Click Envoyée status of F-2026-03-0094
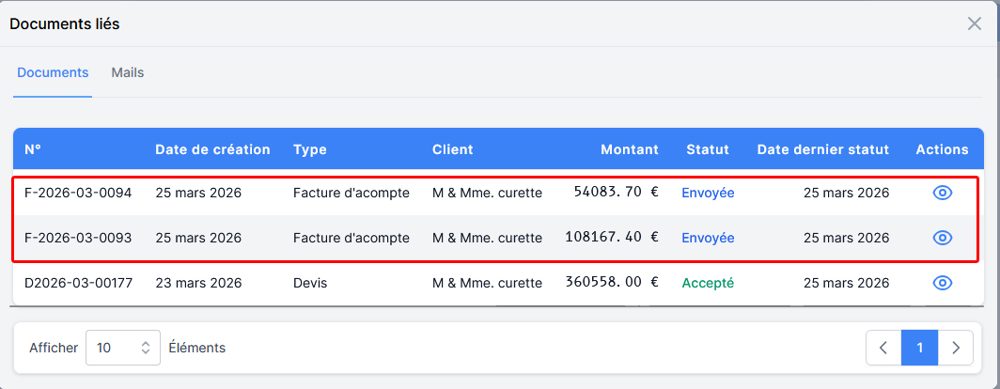1000x389 pixels. pyautogui.click(x=708, y=193)
